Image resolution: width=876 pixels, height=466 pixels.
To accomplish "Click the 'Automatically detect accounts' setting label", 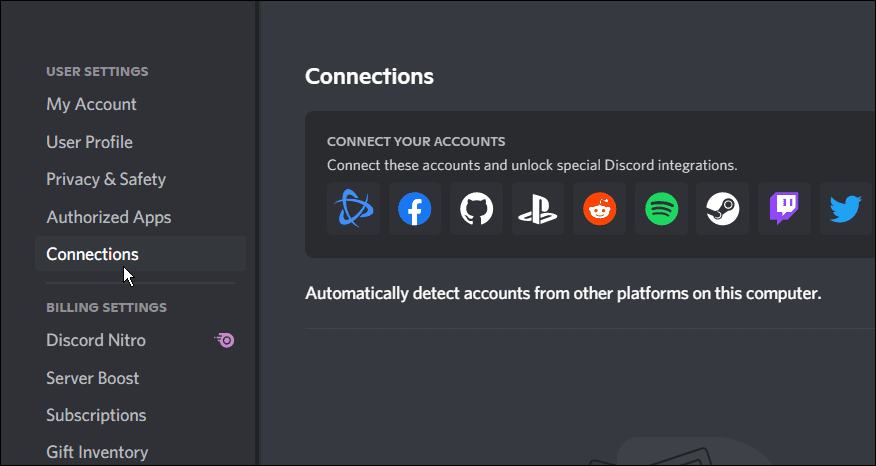I will (562, 293).
